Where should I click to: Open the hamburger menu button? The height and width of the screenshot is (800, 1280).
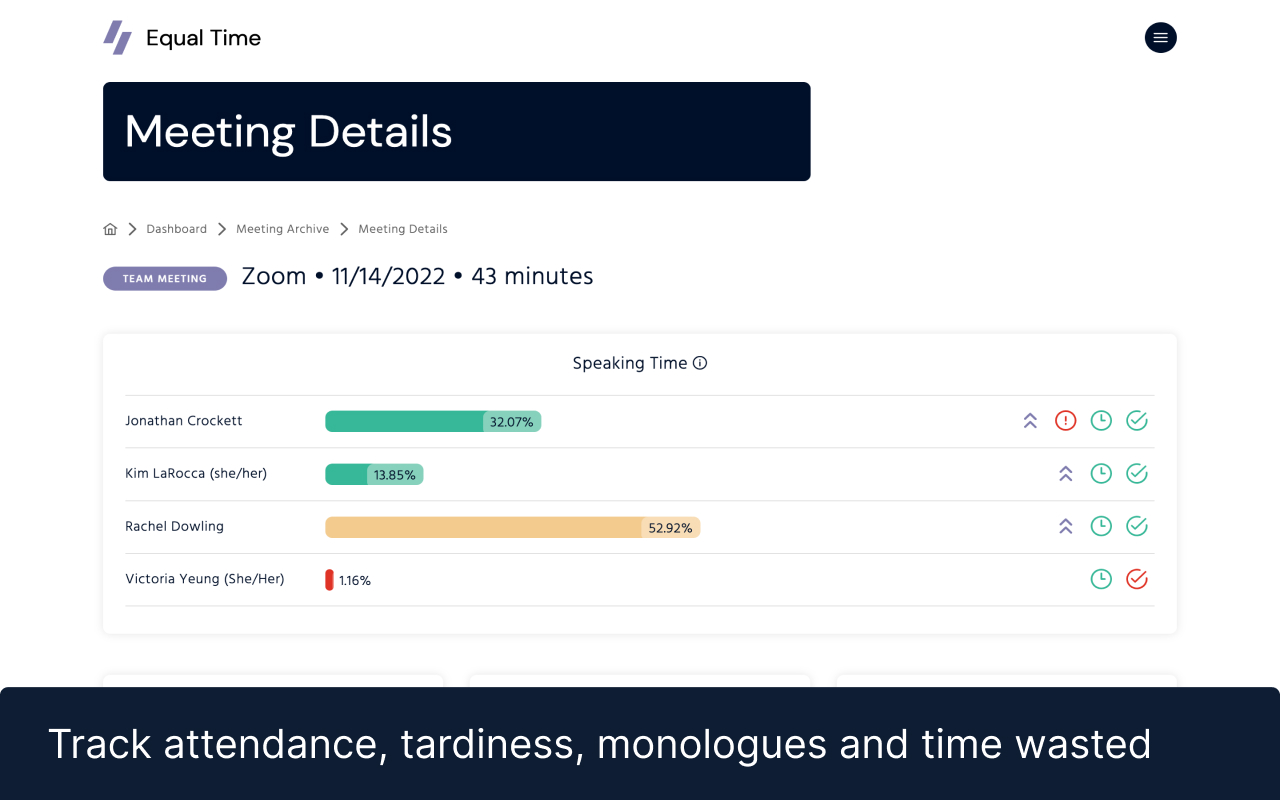(x=1160, y=38)
